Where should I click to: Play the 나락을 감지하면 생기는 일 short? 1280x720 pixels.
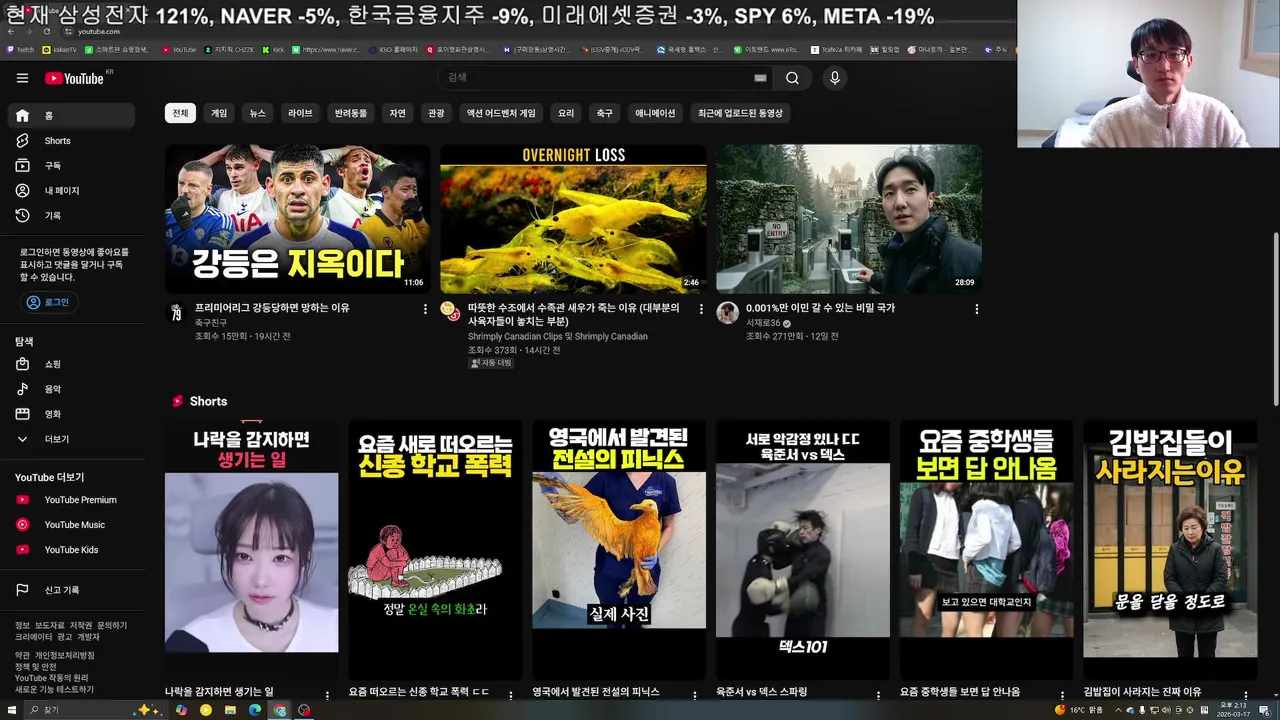(251, 549)
